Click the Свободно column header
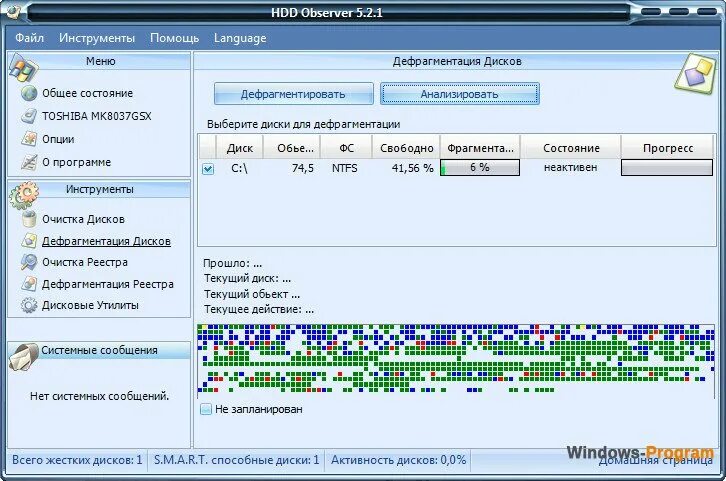The image size is (726, 481). tap(406, 148)
